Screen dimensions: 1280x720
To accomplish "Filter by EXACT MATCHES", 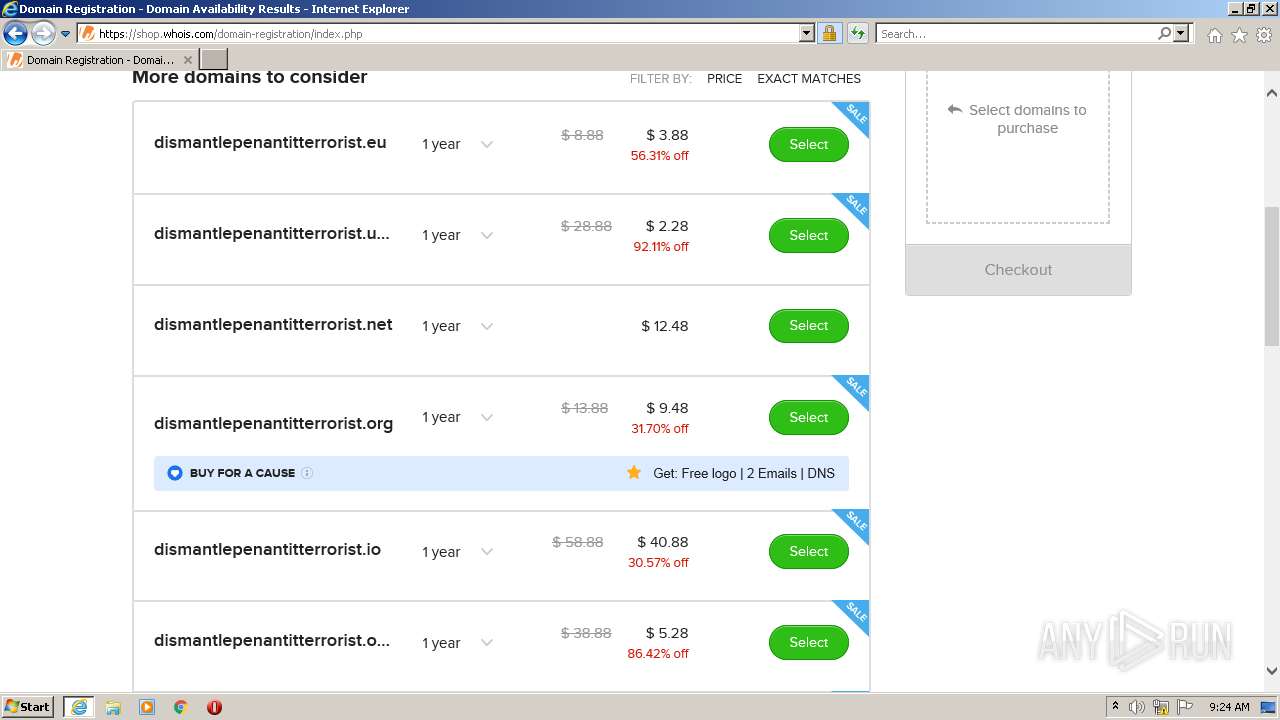I will coord(809,78).
